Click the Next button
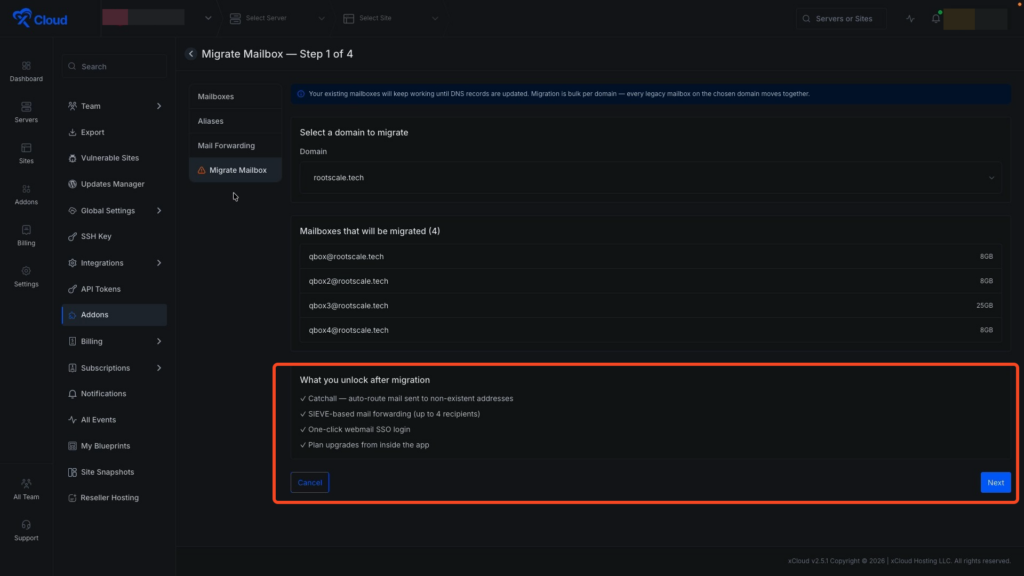1024x576 pixels. 995,483
